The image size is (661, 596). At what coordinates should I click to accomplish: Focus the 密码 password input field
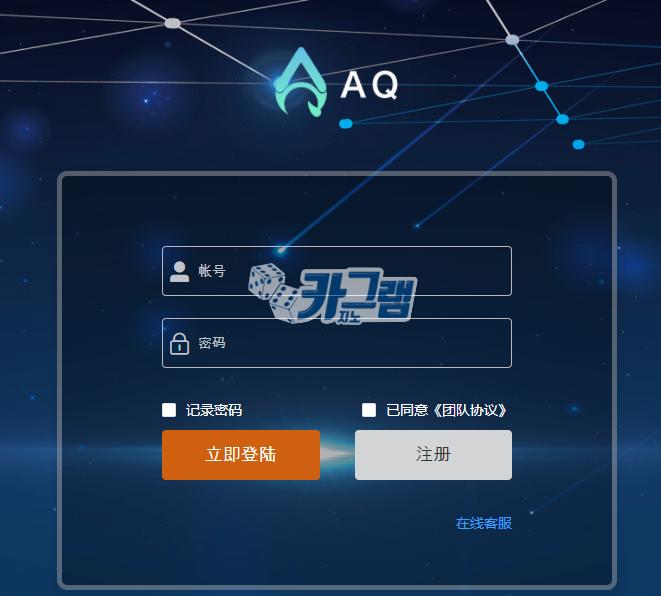pos(337,343)
